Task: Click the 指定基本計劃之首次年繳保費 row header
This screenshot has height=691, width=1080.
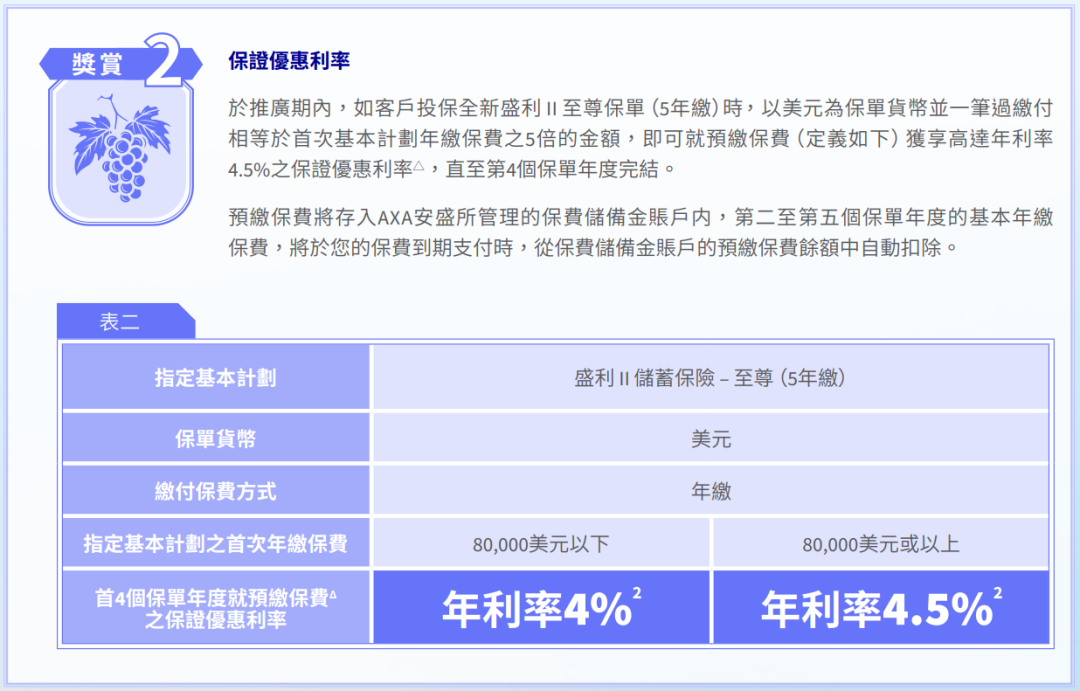Action: pyautogui.click(x=216, y=544)
